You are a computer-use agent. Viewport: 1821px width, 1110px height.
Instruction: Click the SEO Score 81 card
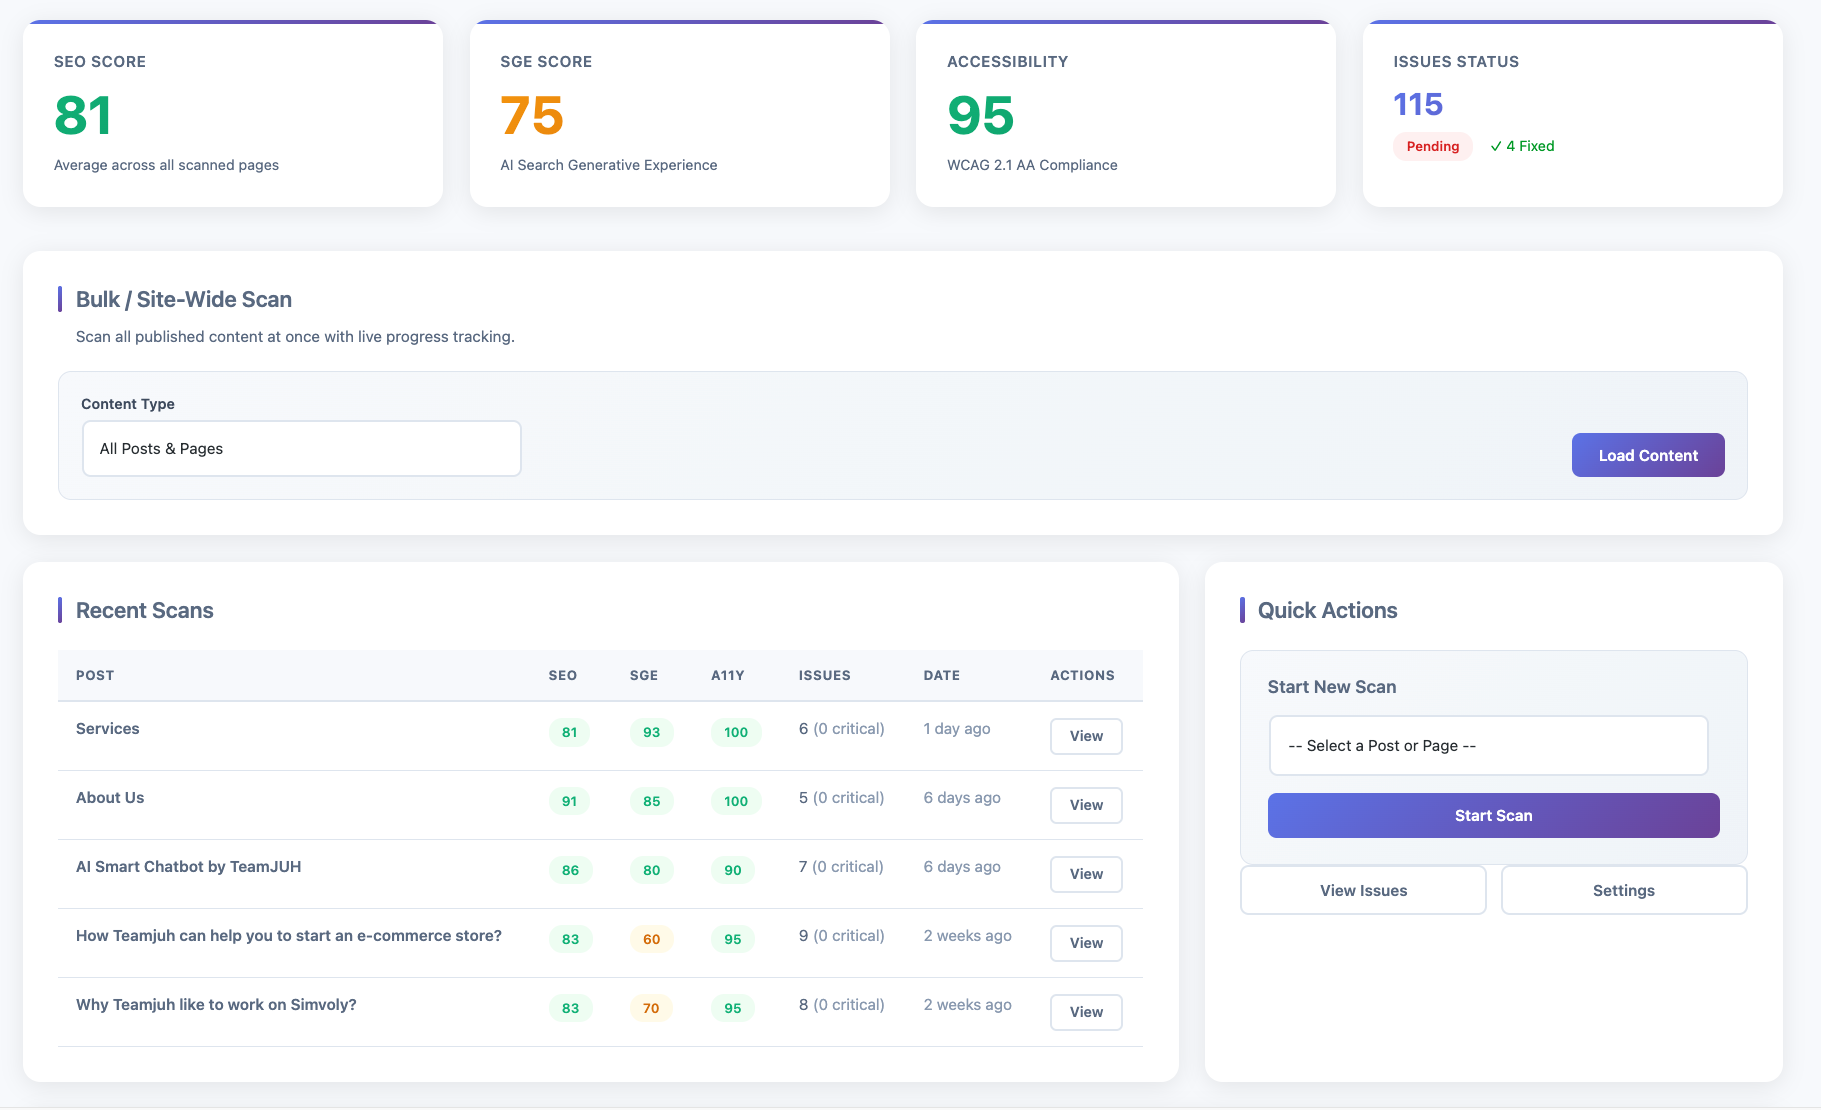[232, 115]
